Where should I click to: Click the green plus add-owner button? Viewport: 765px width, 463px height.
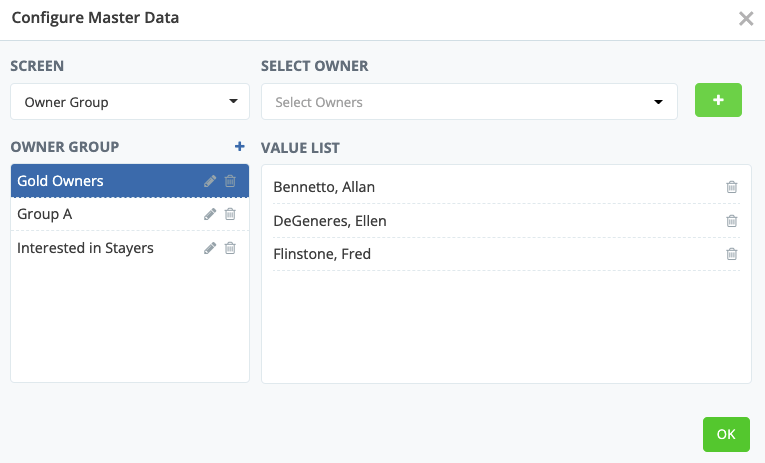(718, 101)
